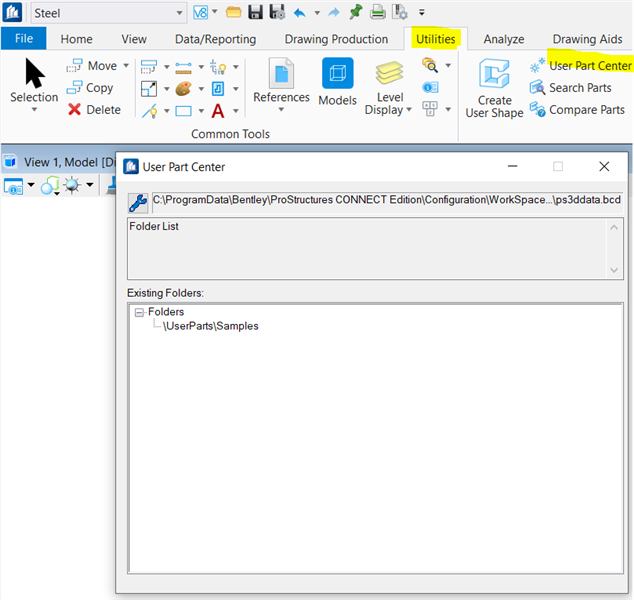Open User Part Center from the ribbon

(x=580, y=65)
